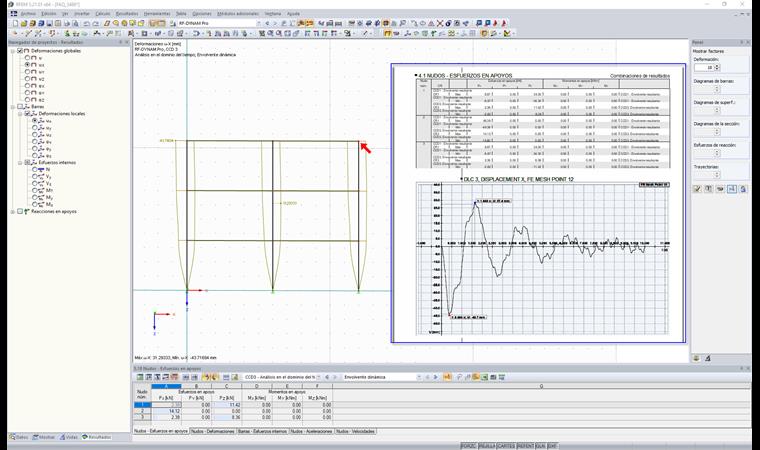This screenshot has height=450, width=760.
Task: Adjust the Deformación factor spinner
Action: (x=717, y=67)
